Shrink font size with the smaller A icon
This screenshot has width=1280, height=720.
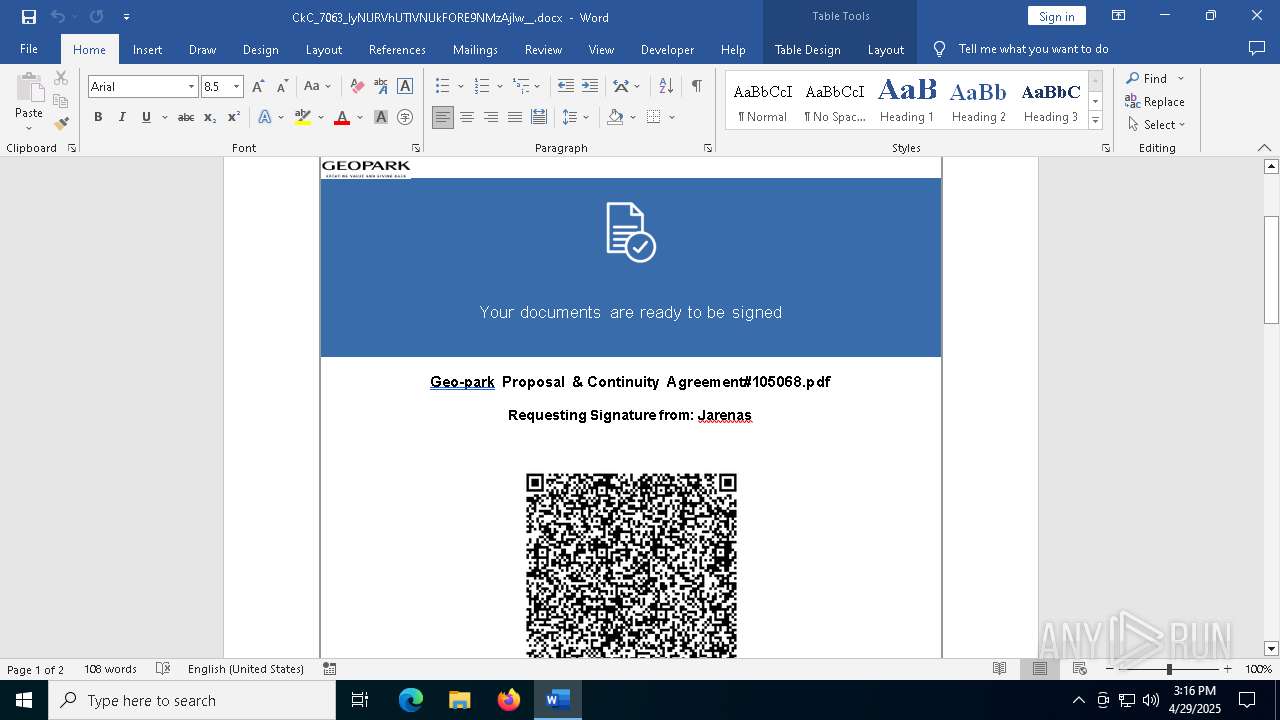(282, 87)
